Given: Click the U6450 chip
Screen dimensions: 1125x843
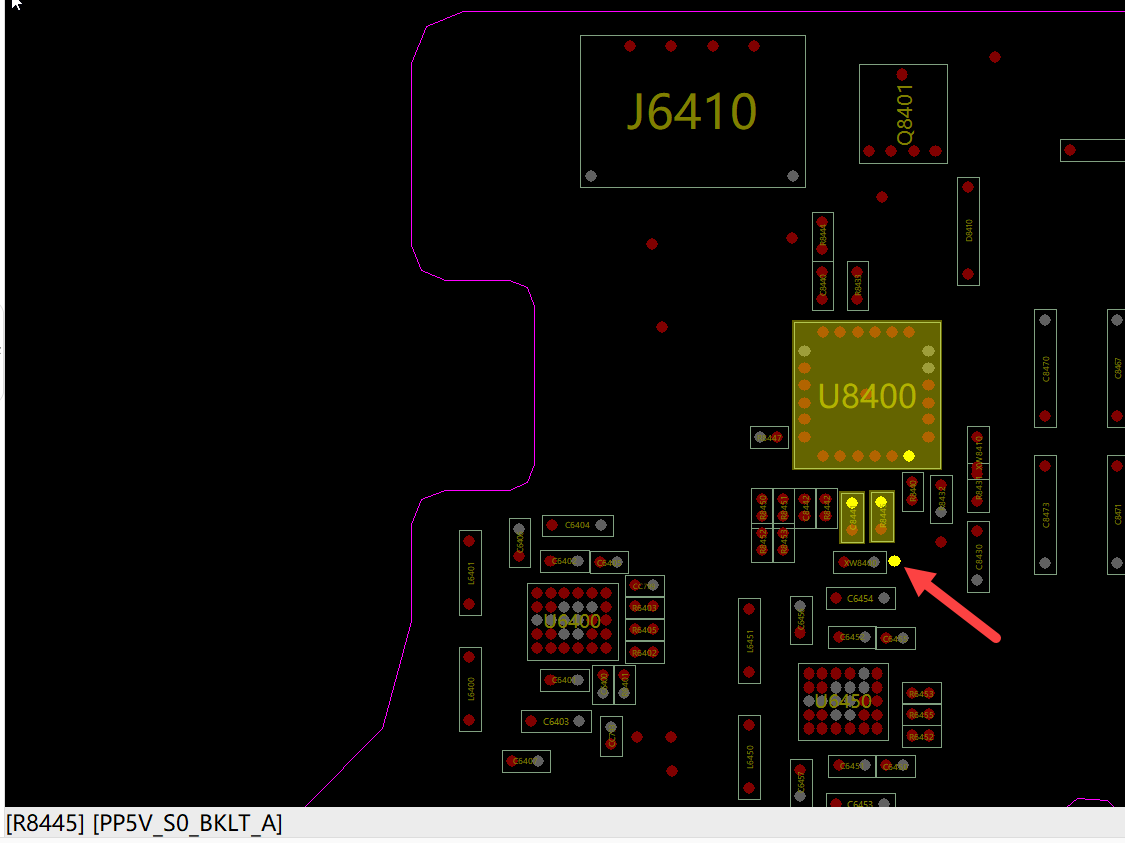Looking at the screenshot, I should 843,701.
